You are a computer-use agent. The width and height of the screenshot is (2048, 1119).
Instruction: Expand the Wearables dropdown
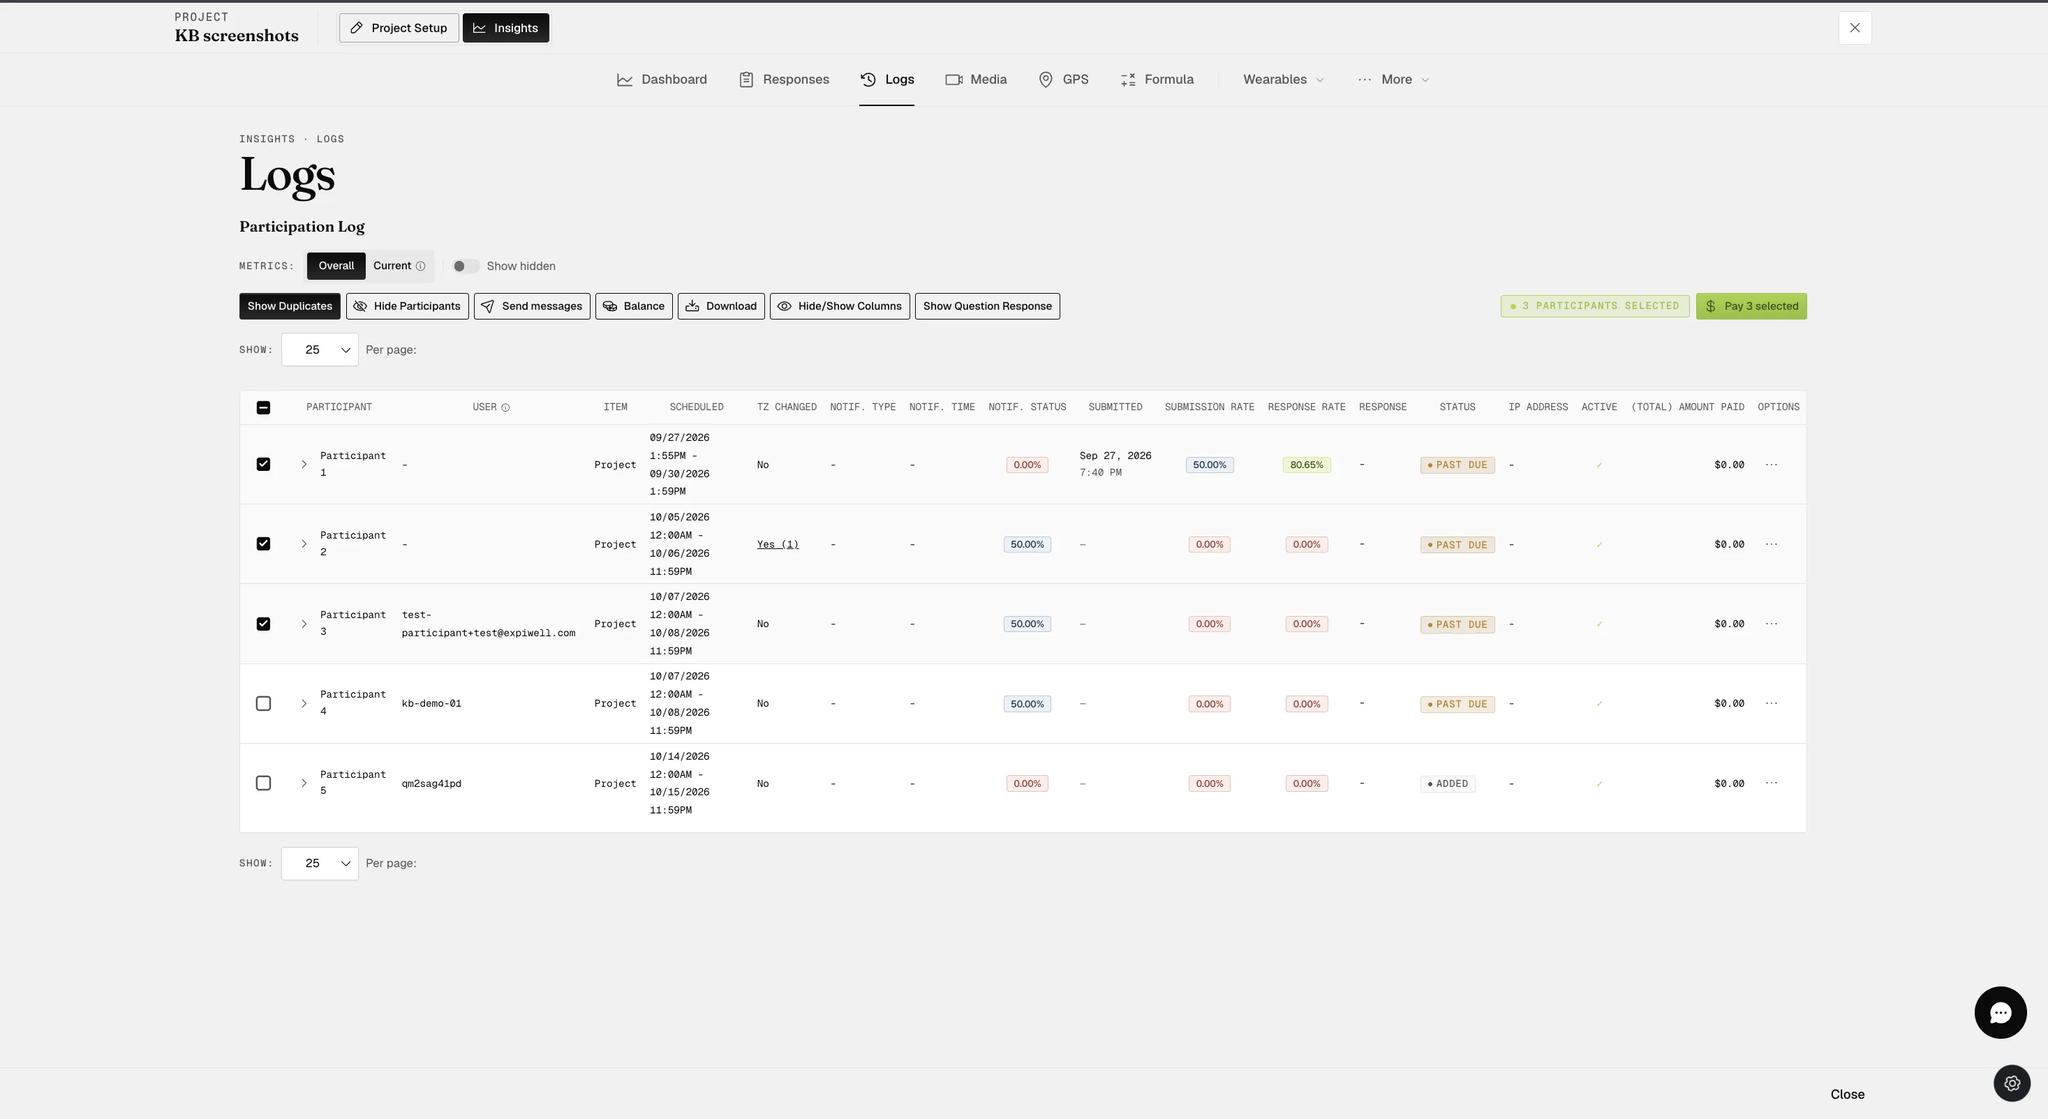click(x=1283, y=79)
